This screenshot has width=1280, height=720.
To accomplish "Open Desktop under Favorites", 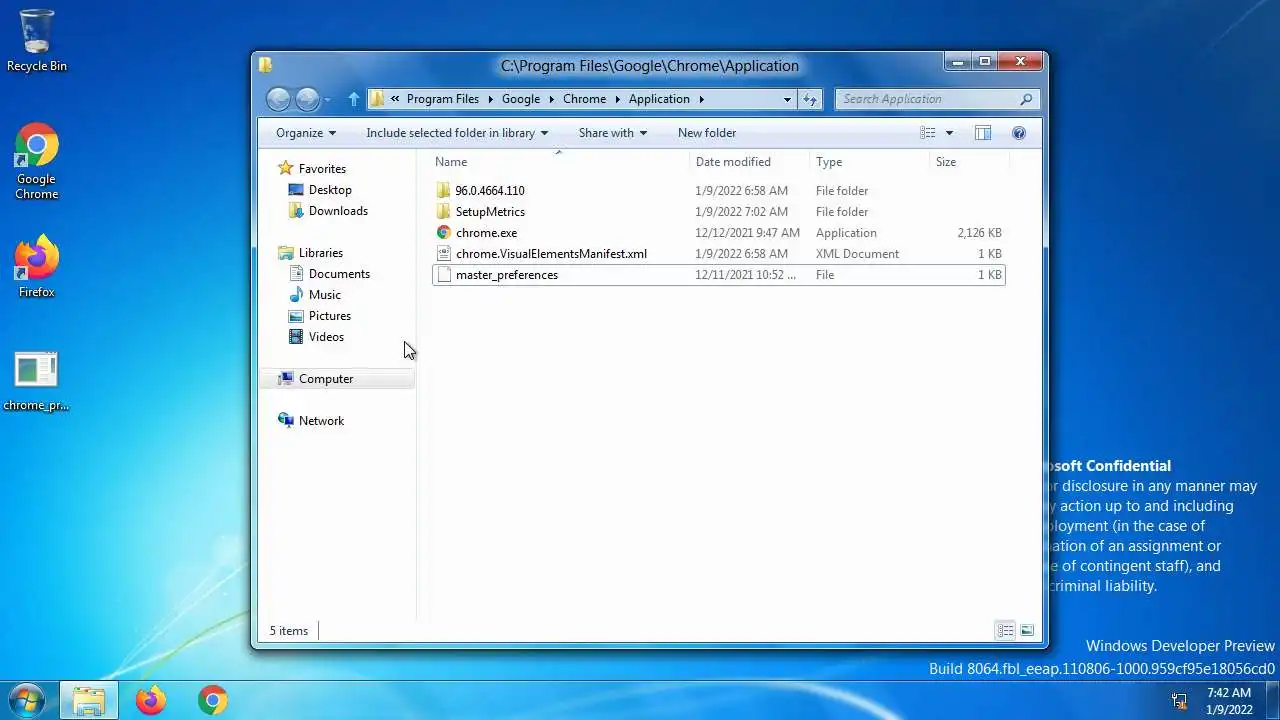I will pyautogui.click(x=330, y=190).
